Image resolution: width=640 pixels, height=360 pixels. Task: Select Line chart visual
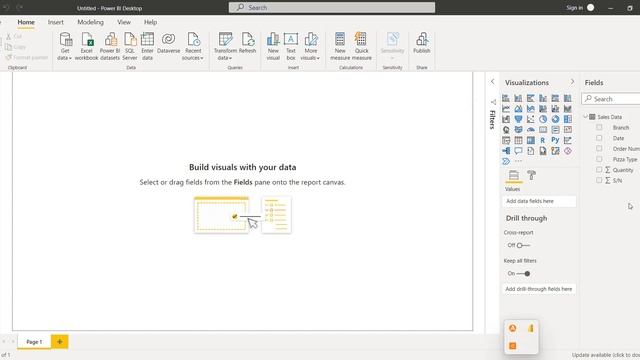pos(506,109)
